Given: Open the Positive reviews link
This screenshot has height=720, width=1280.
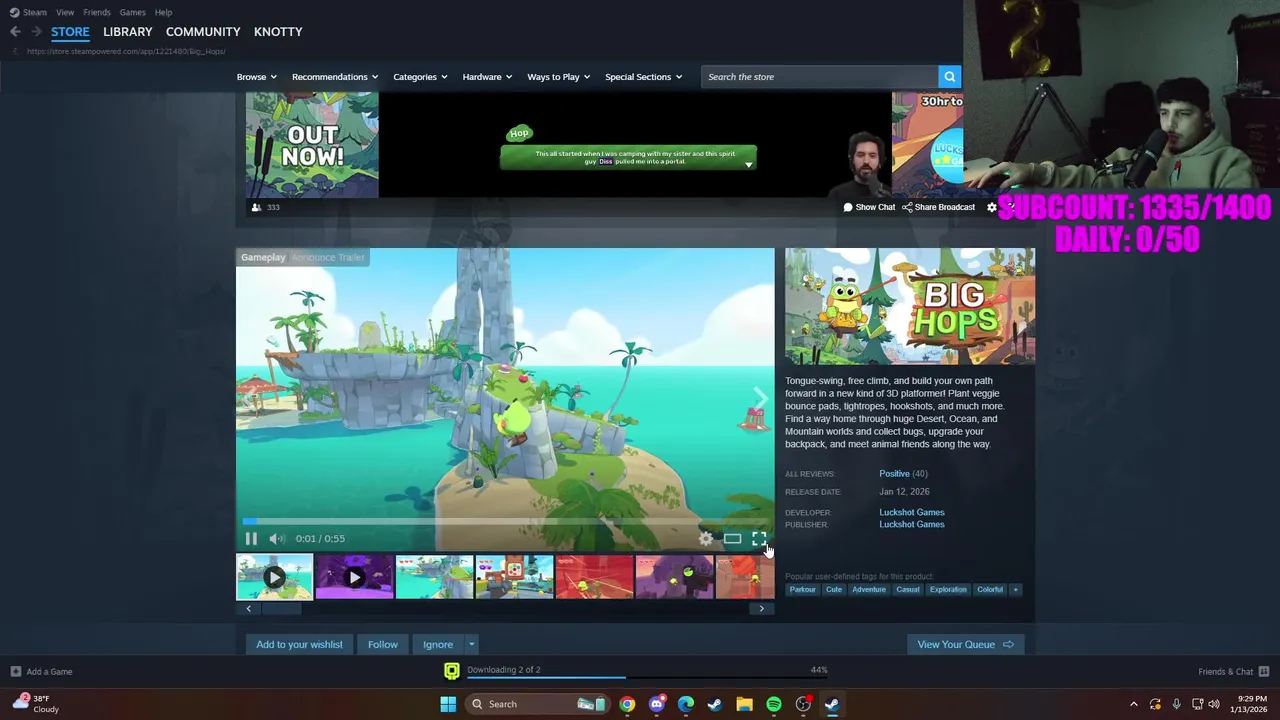Looking at the screenshot, I should coord(894,474).
